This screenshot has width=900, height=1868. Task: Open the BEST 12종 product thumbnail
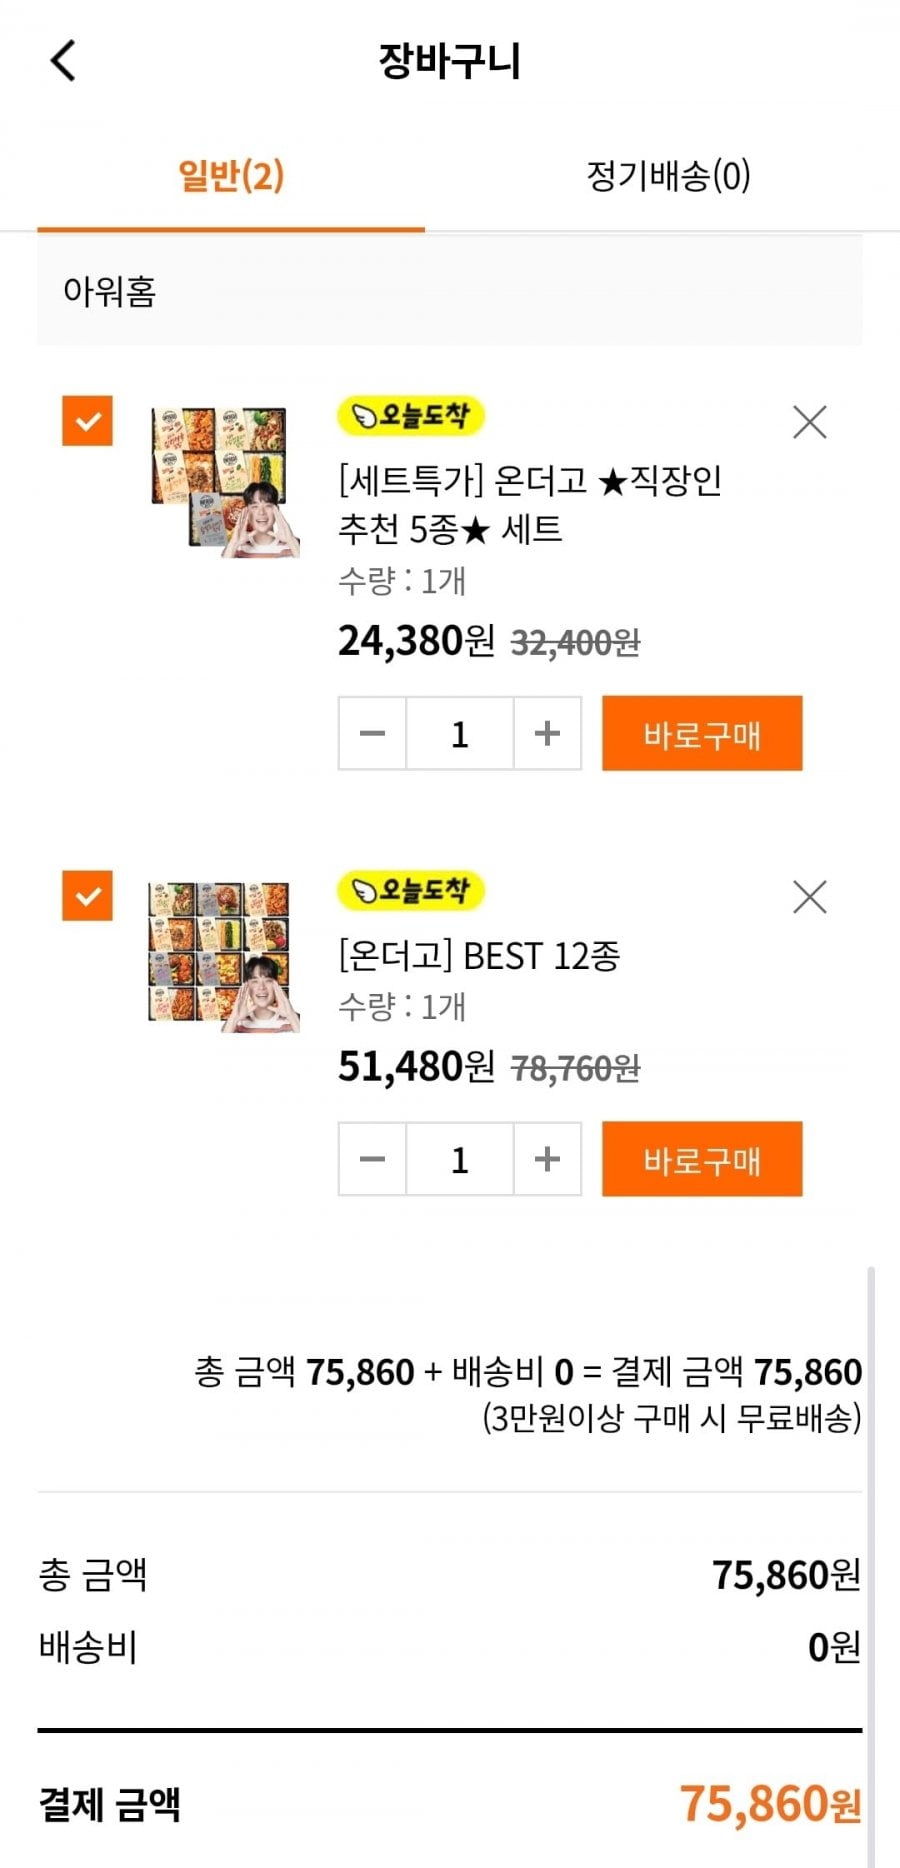click(x=222, y=955)
